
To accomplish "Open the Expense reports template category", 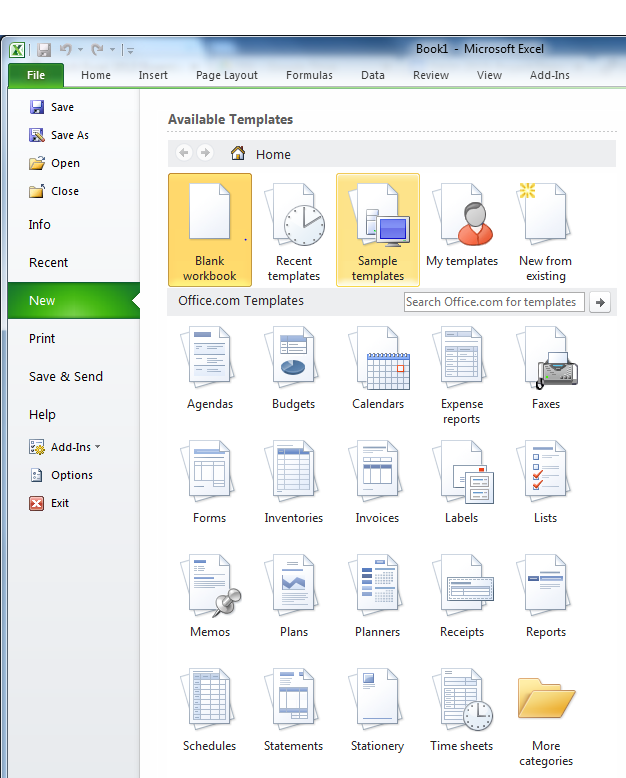I will click(x=462, y=376).
